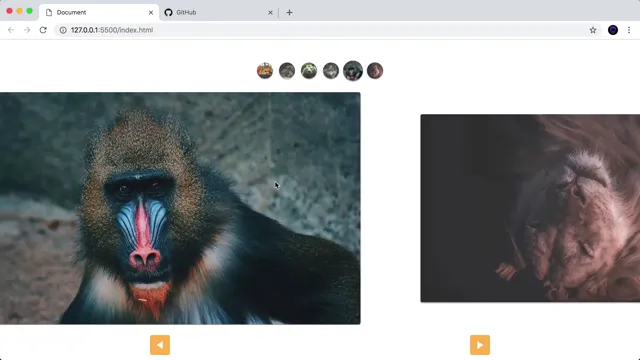This screenshot has height=360, width=640.
Task: Go back with browser back arrow
Action: 11,30
